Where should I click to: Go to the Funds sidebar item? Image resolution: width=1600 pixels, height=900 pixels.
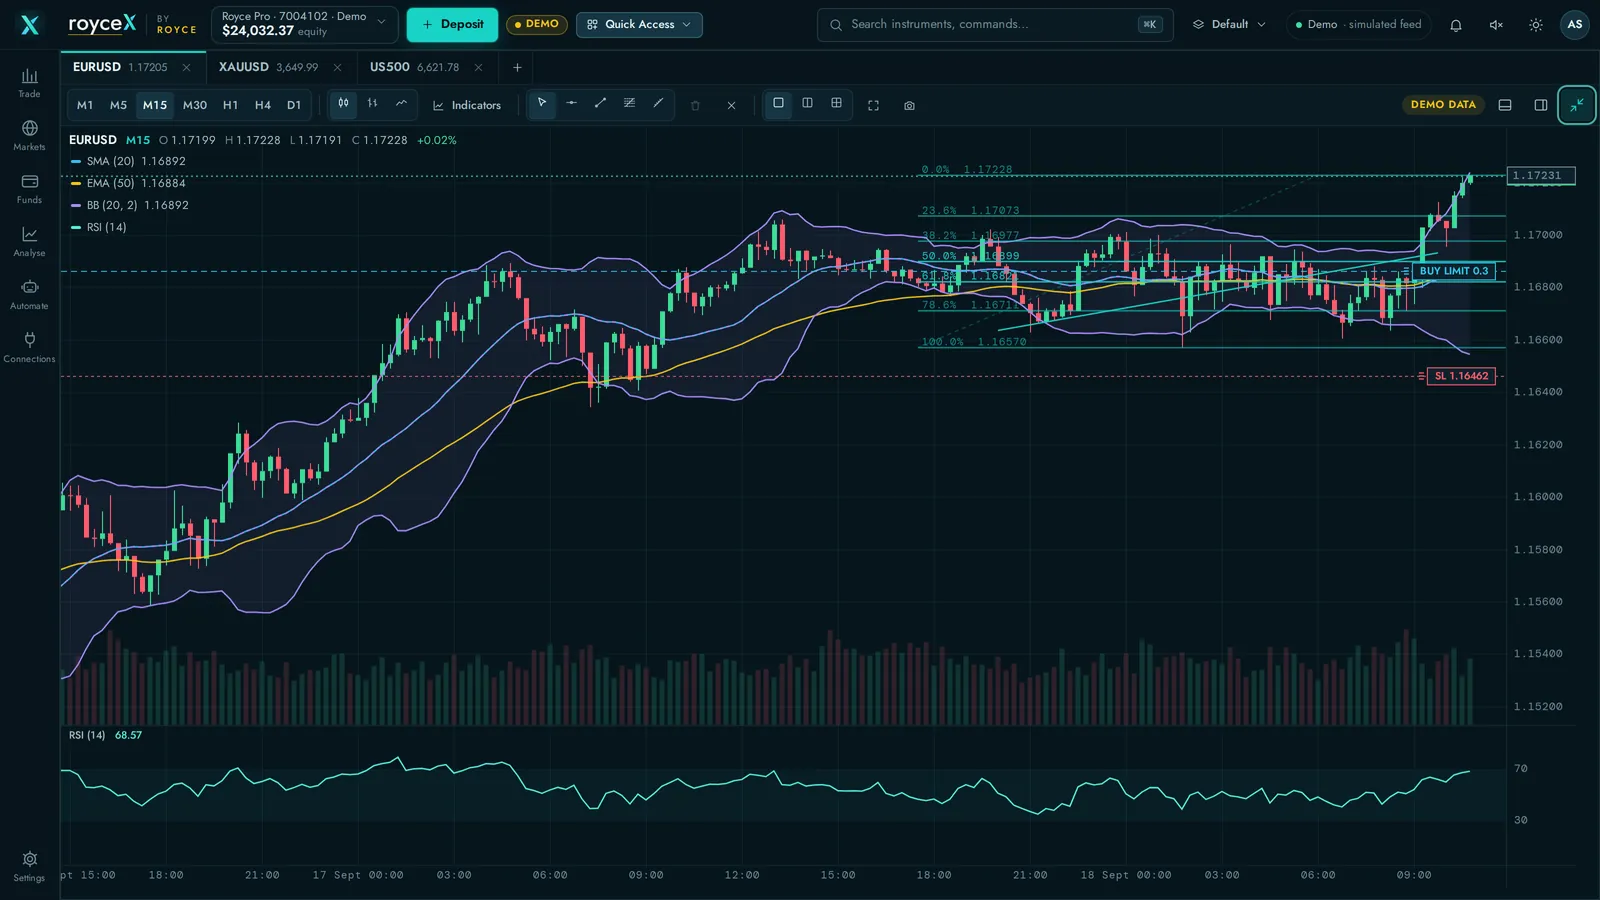tap(29, 189)
